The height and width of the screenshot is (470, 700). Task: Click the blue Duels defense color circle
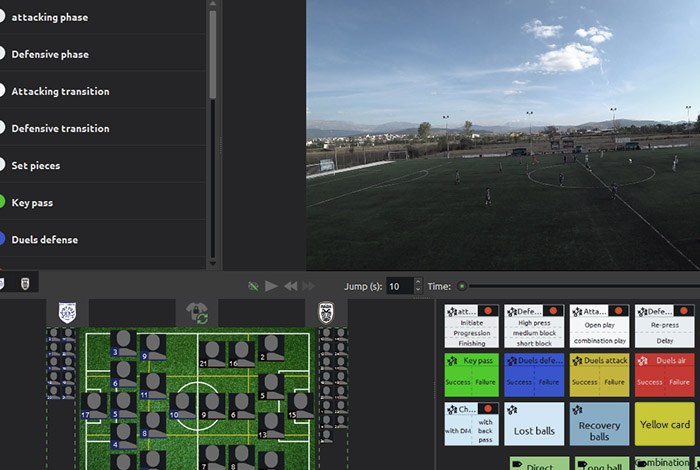[2, 239]
